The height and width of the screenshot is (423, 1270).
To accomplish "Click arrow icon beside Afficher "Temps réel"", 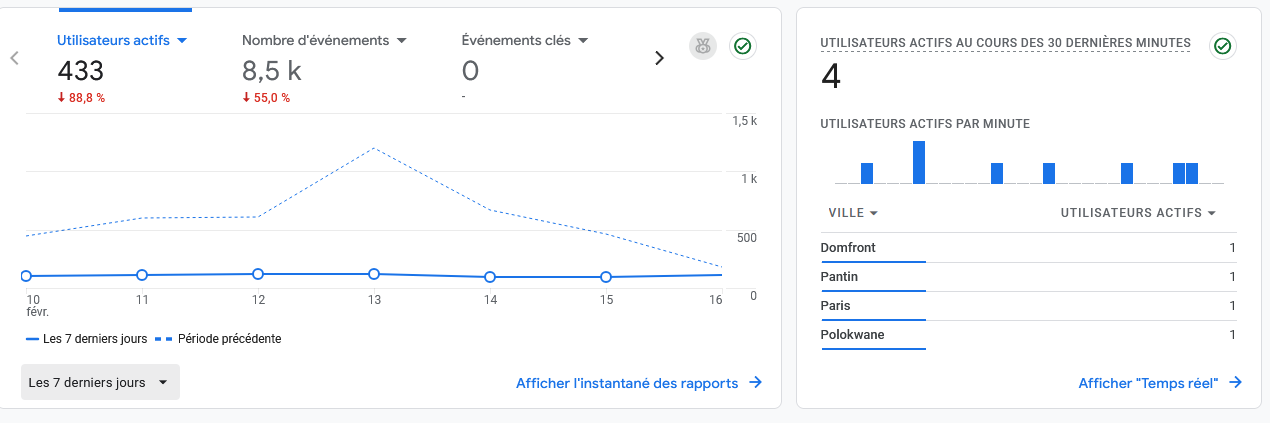I will 1236,383.
